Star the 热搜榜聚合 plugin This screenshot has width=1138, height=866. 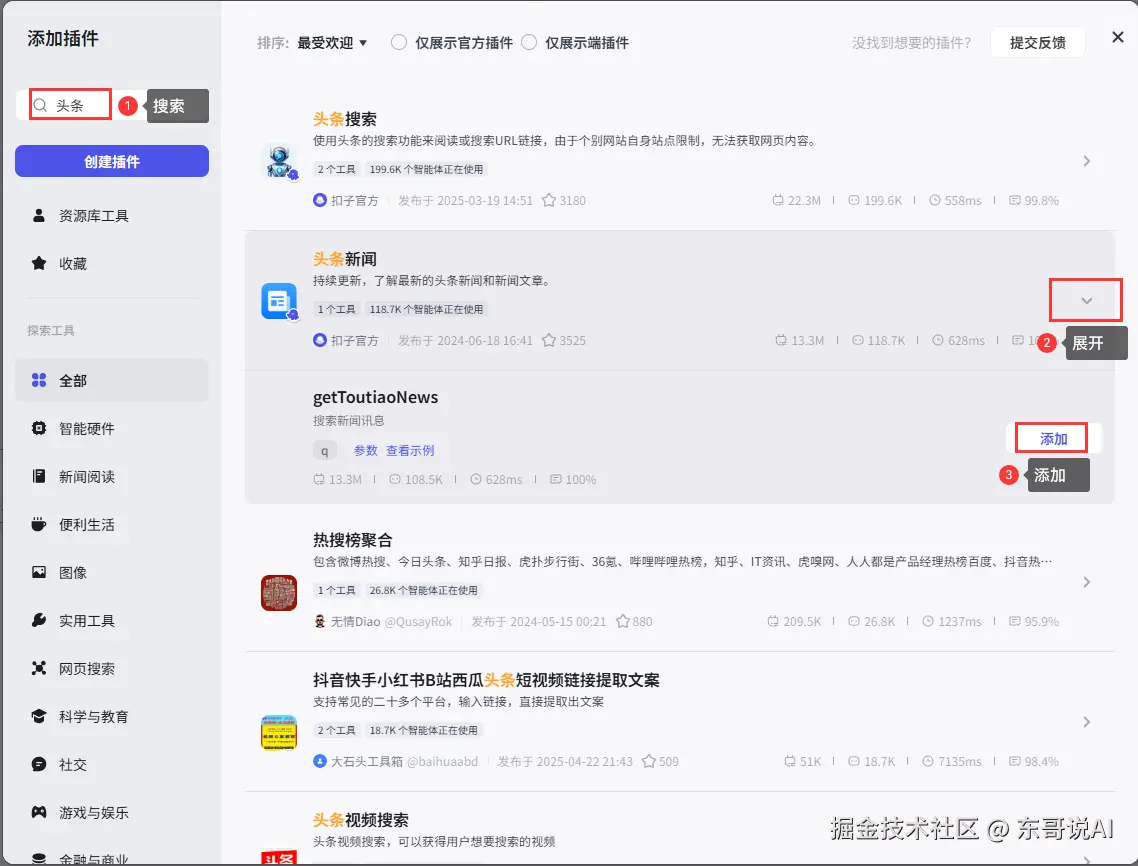point(623,621)
